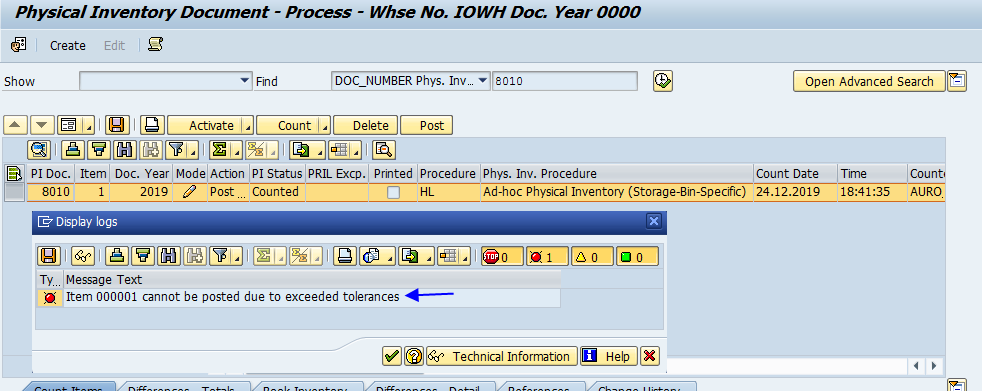Screen dimensions: 982x391
Task: Open Technical Information in the dialog
Action: [x=502, y=356]
